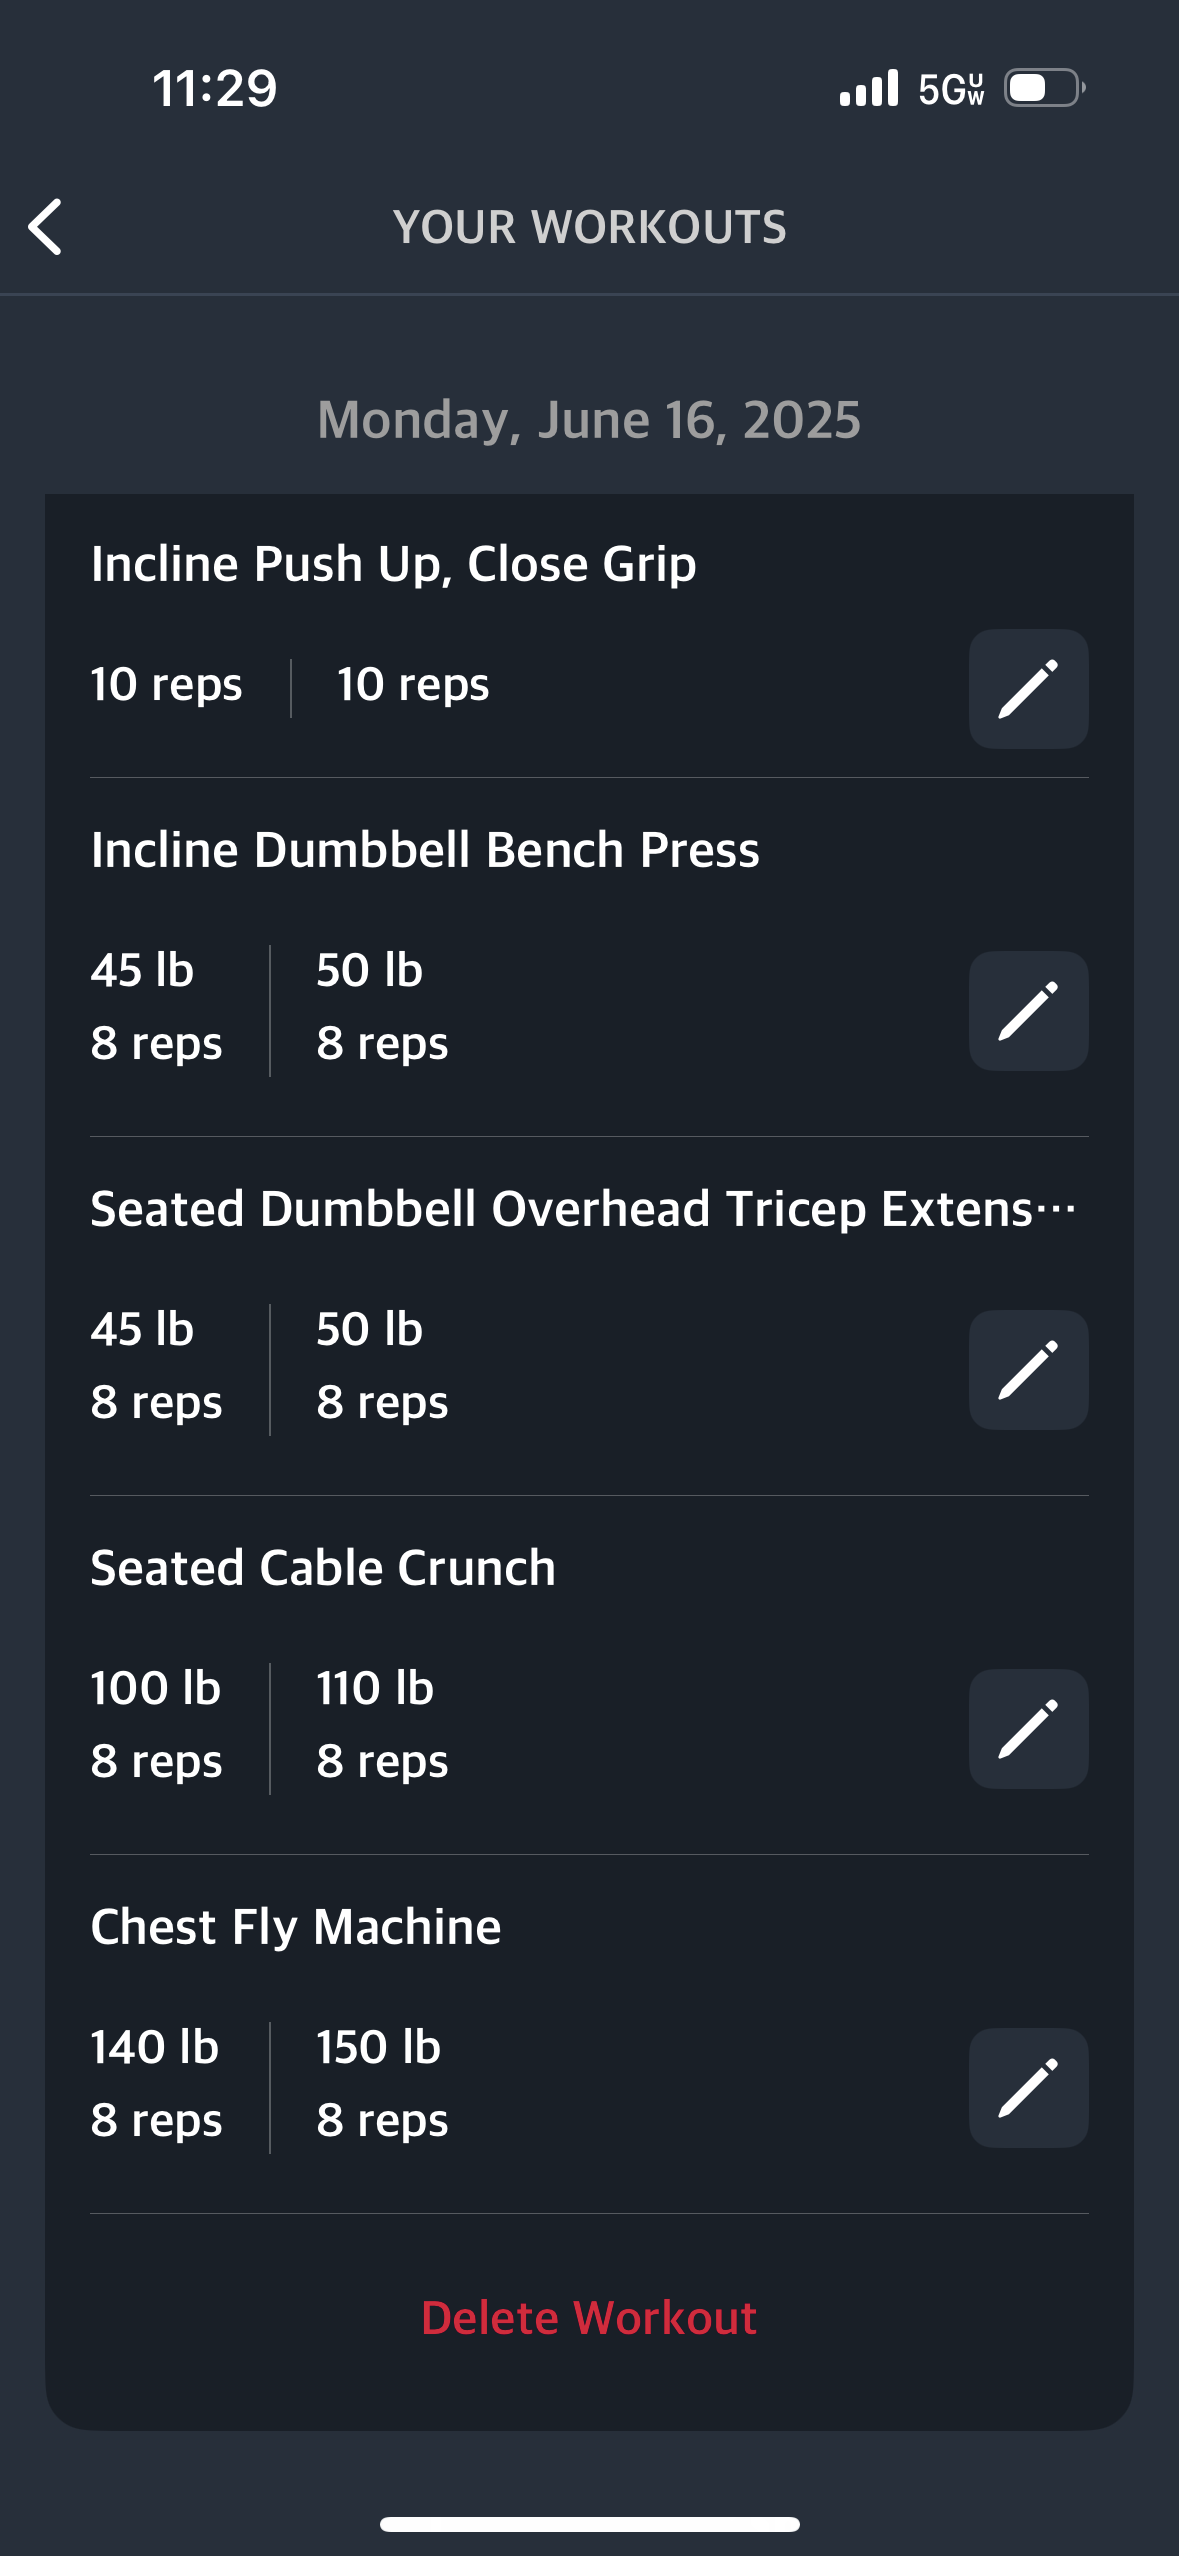
Task: Edit Seated Cable Crunch sets
Action: point(1028,1728)
